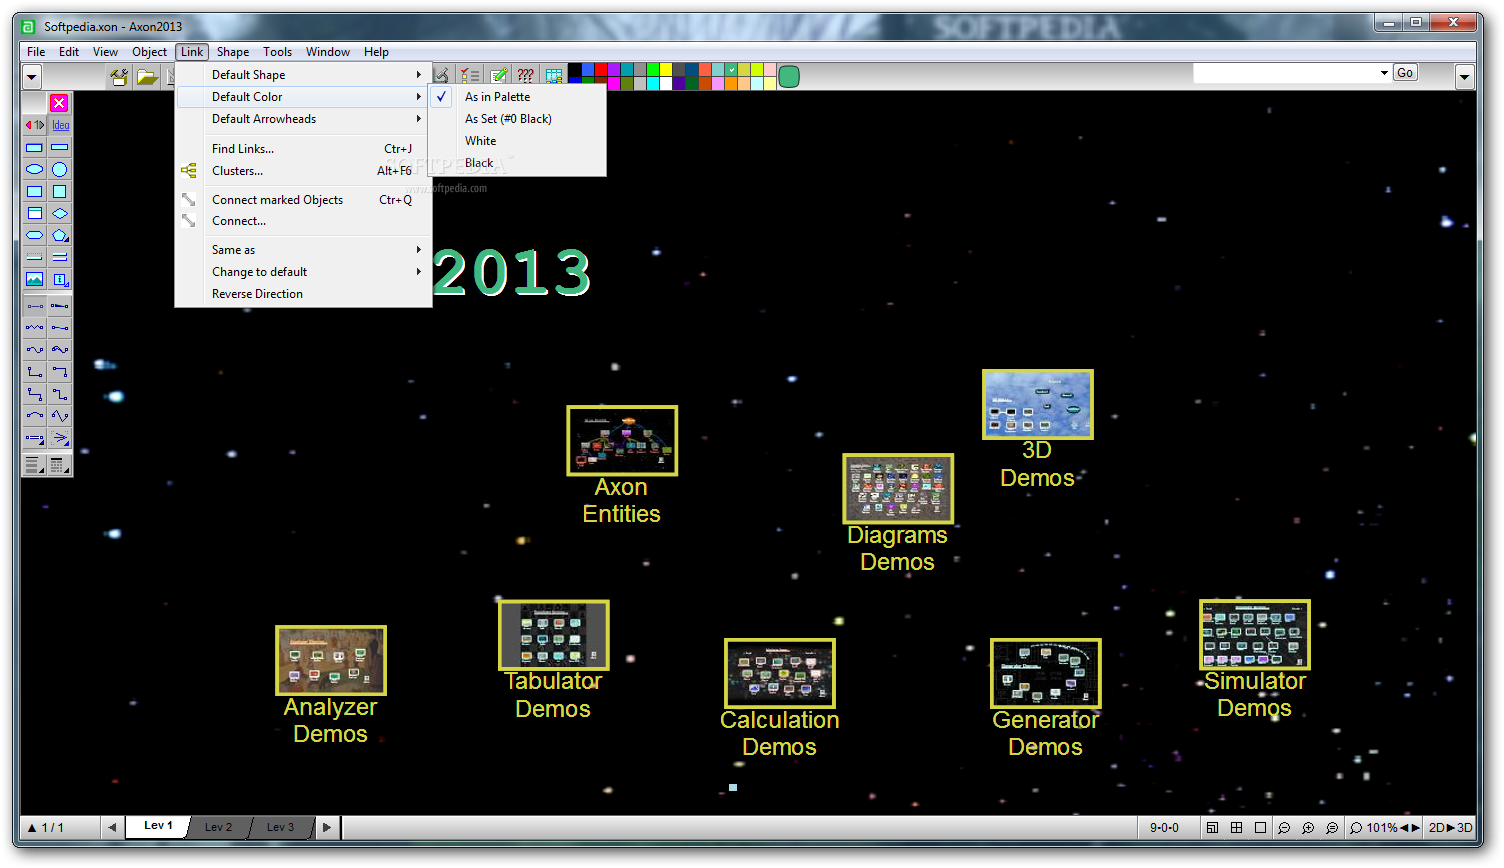Viewport: 1504px width, 868px height.
Task: Expand the Change to default submenu
Action: pos(304,272)
